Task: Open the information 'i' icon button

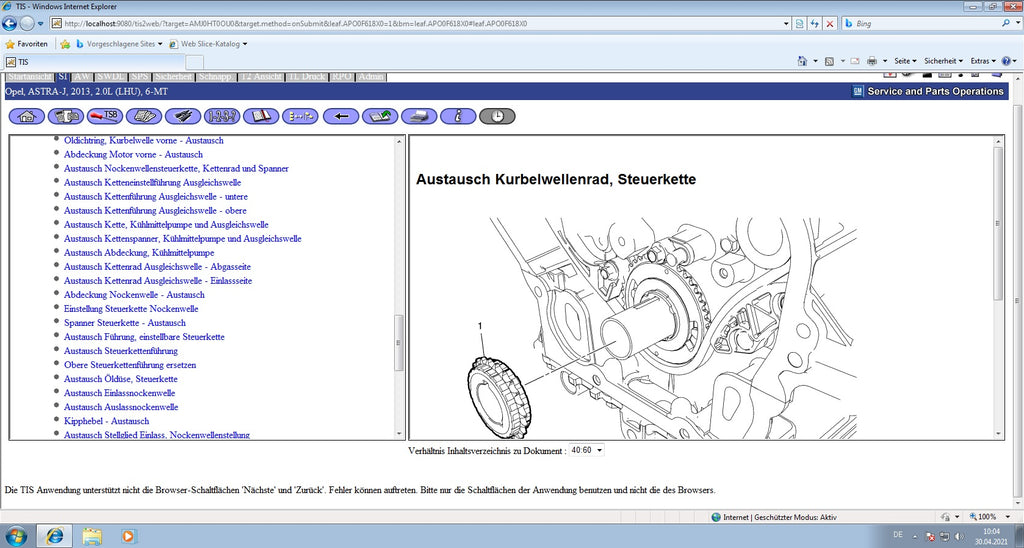Action: (458, 116)
